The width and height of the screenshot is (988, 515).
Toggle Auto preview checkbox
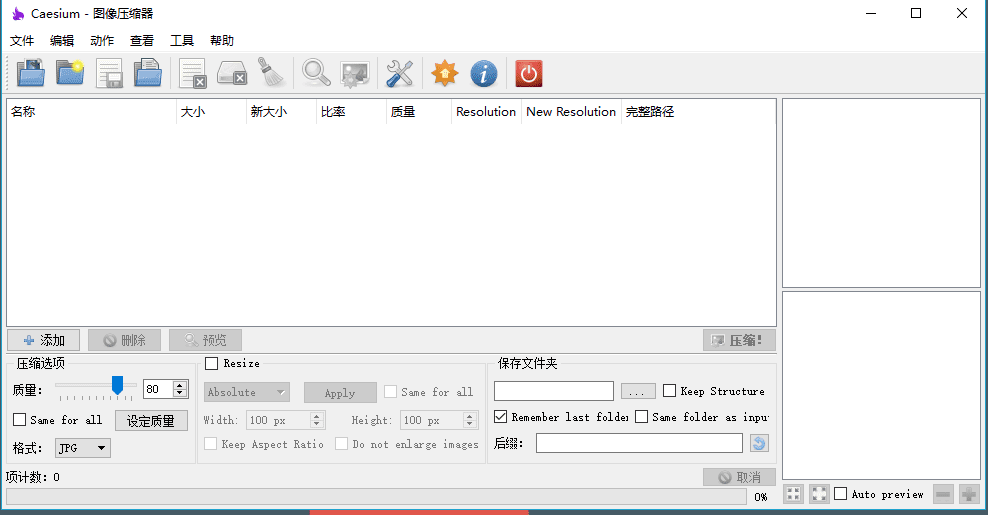pyautogui.click(x=841, y=494)
